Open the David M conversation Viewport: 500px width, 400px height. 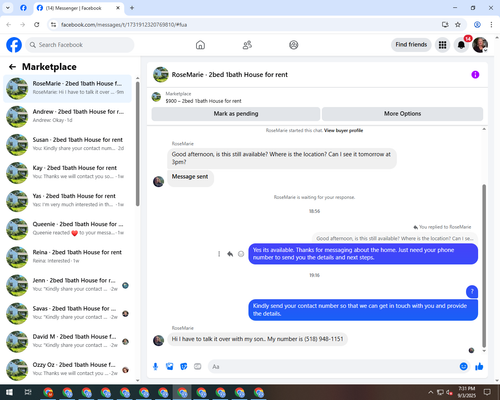pos(67,342)
